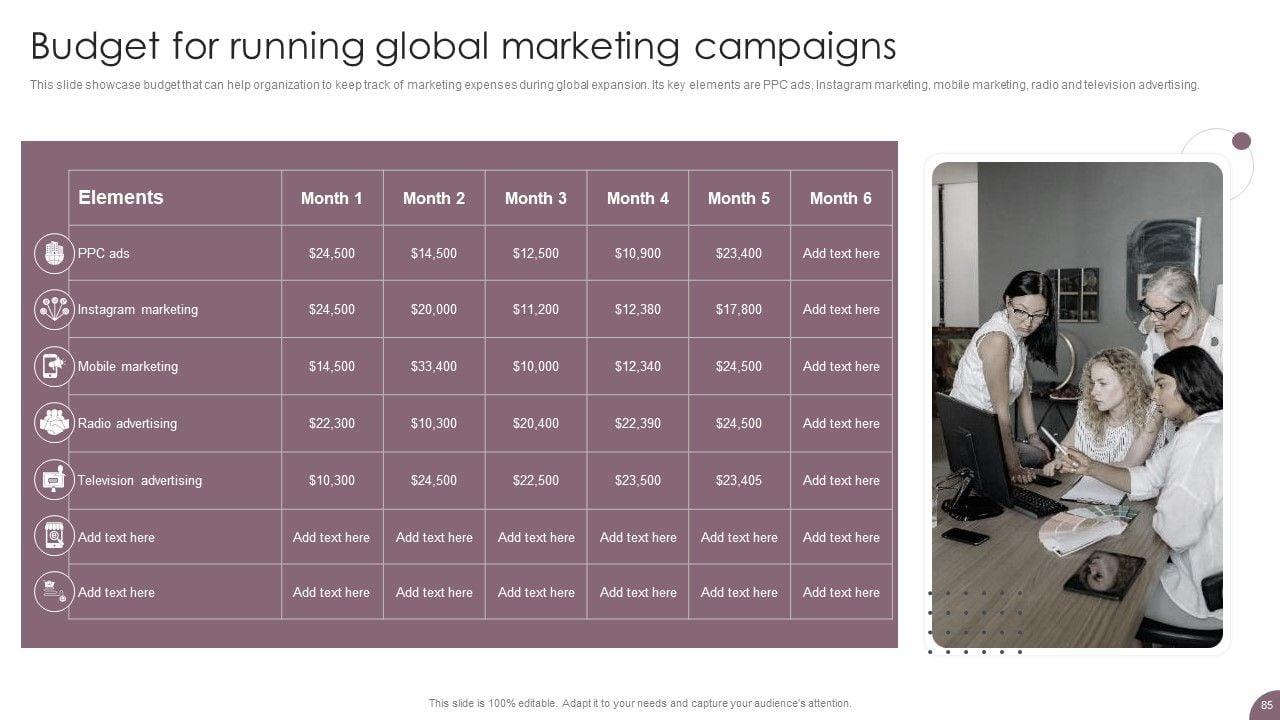Click the footer editable note text

[640, 704]
